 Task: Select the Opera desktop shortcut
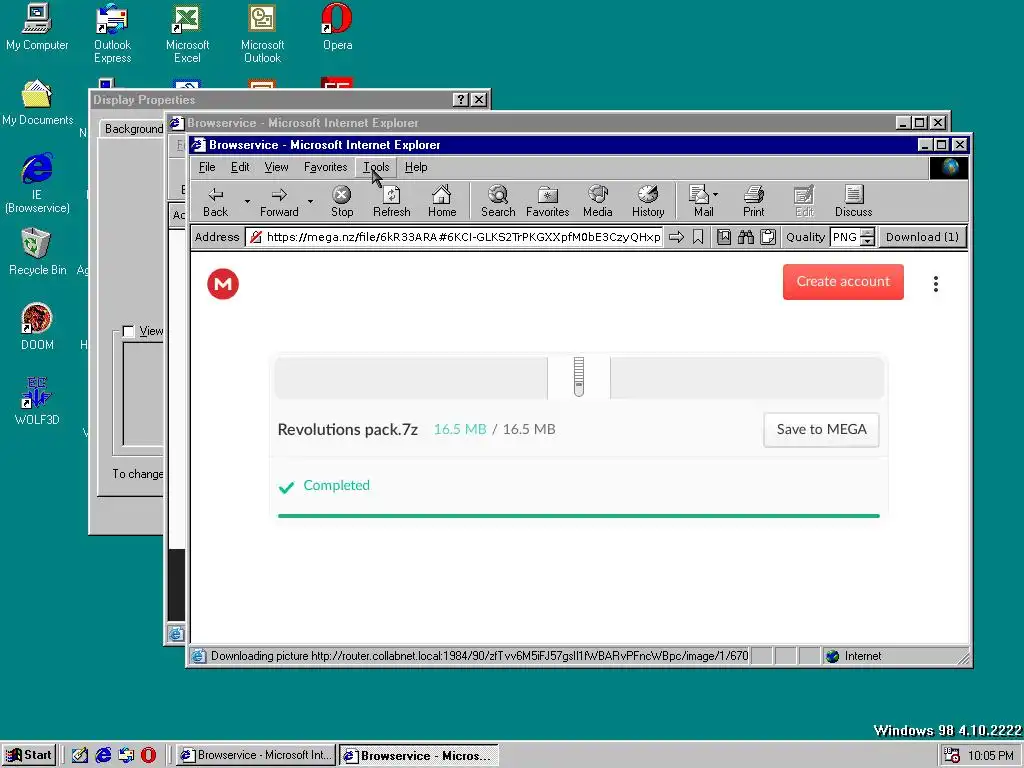click(x=338, y=27)
